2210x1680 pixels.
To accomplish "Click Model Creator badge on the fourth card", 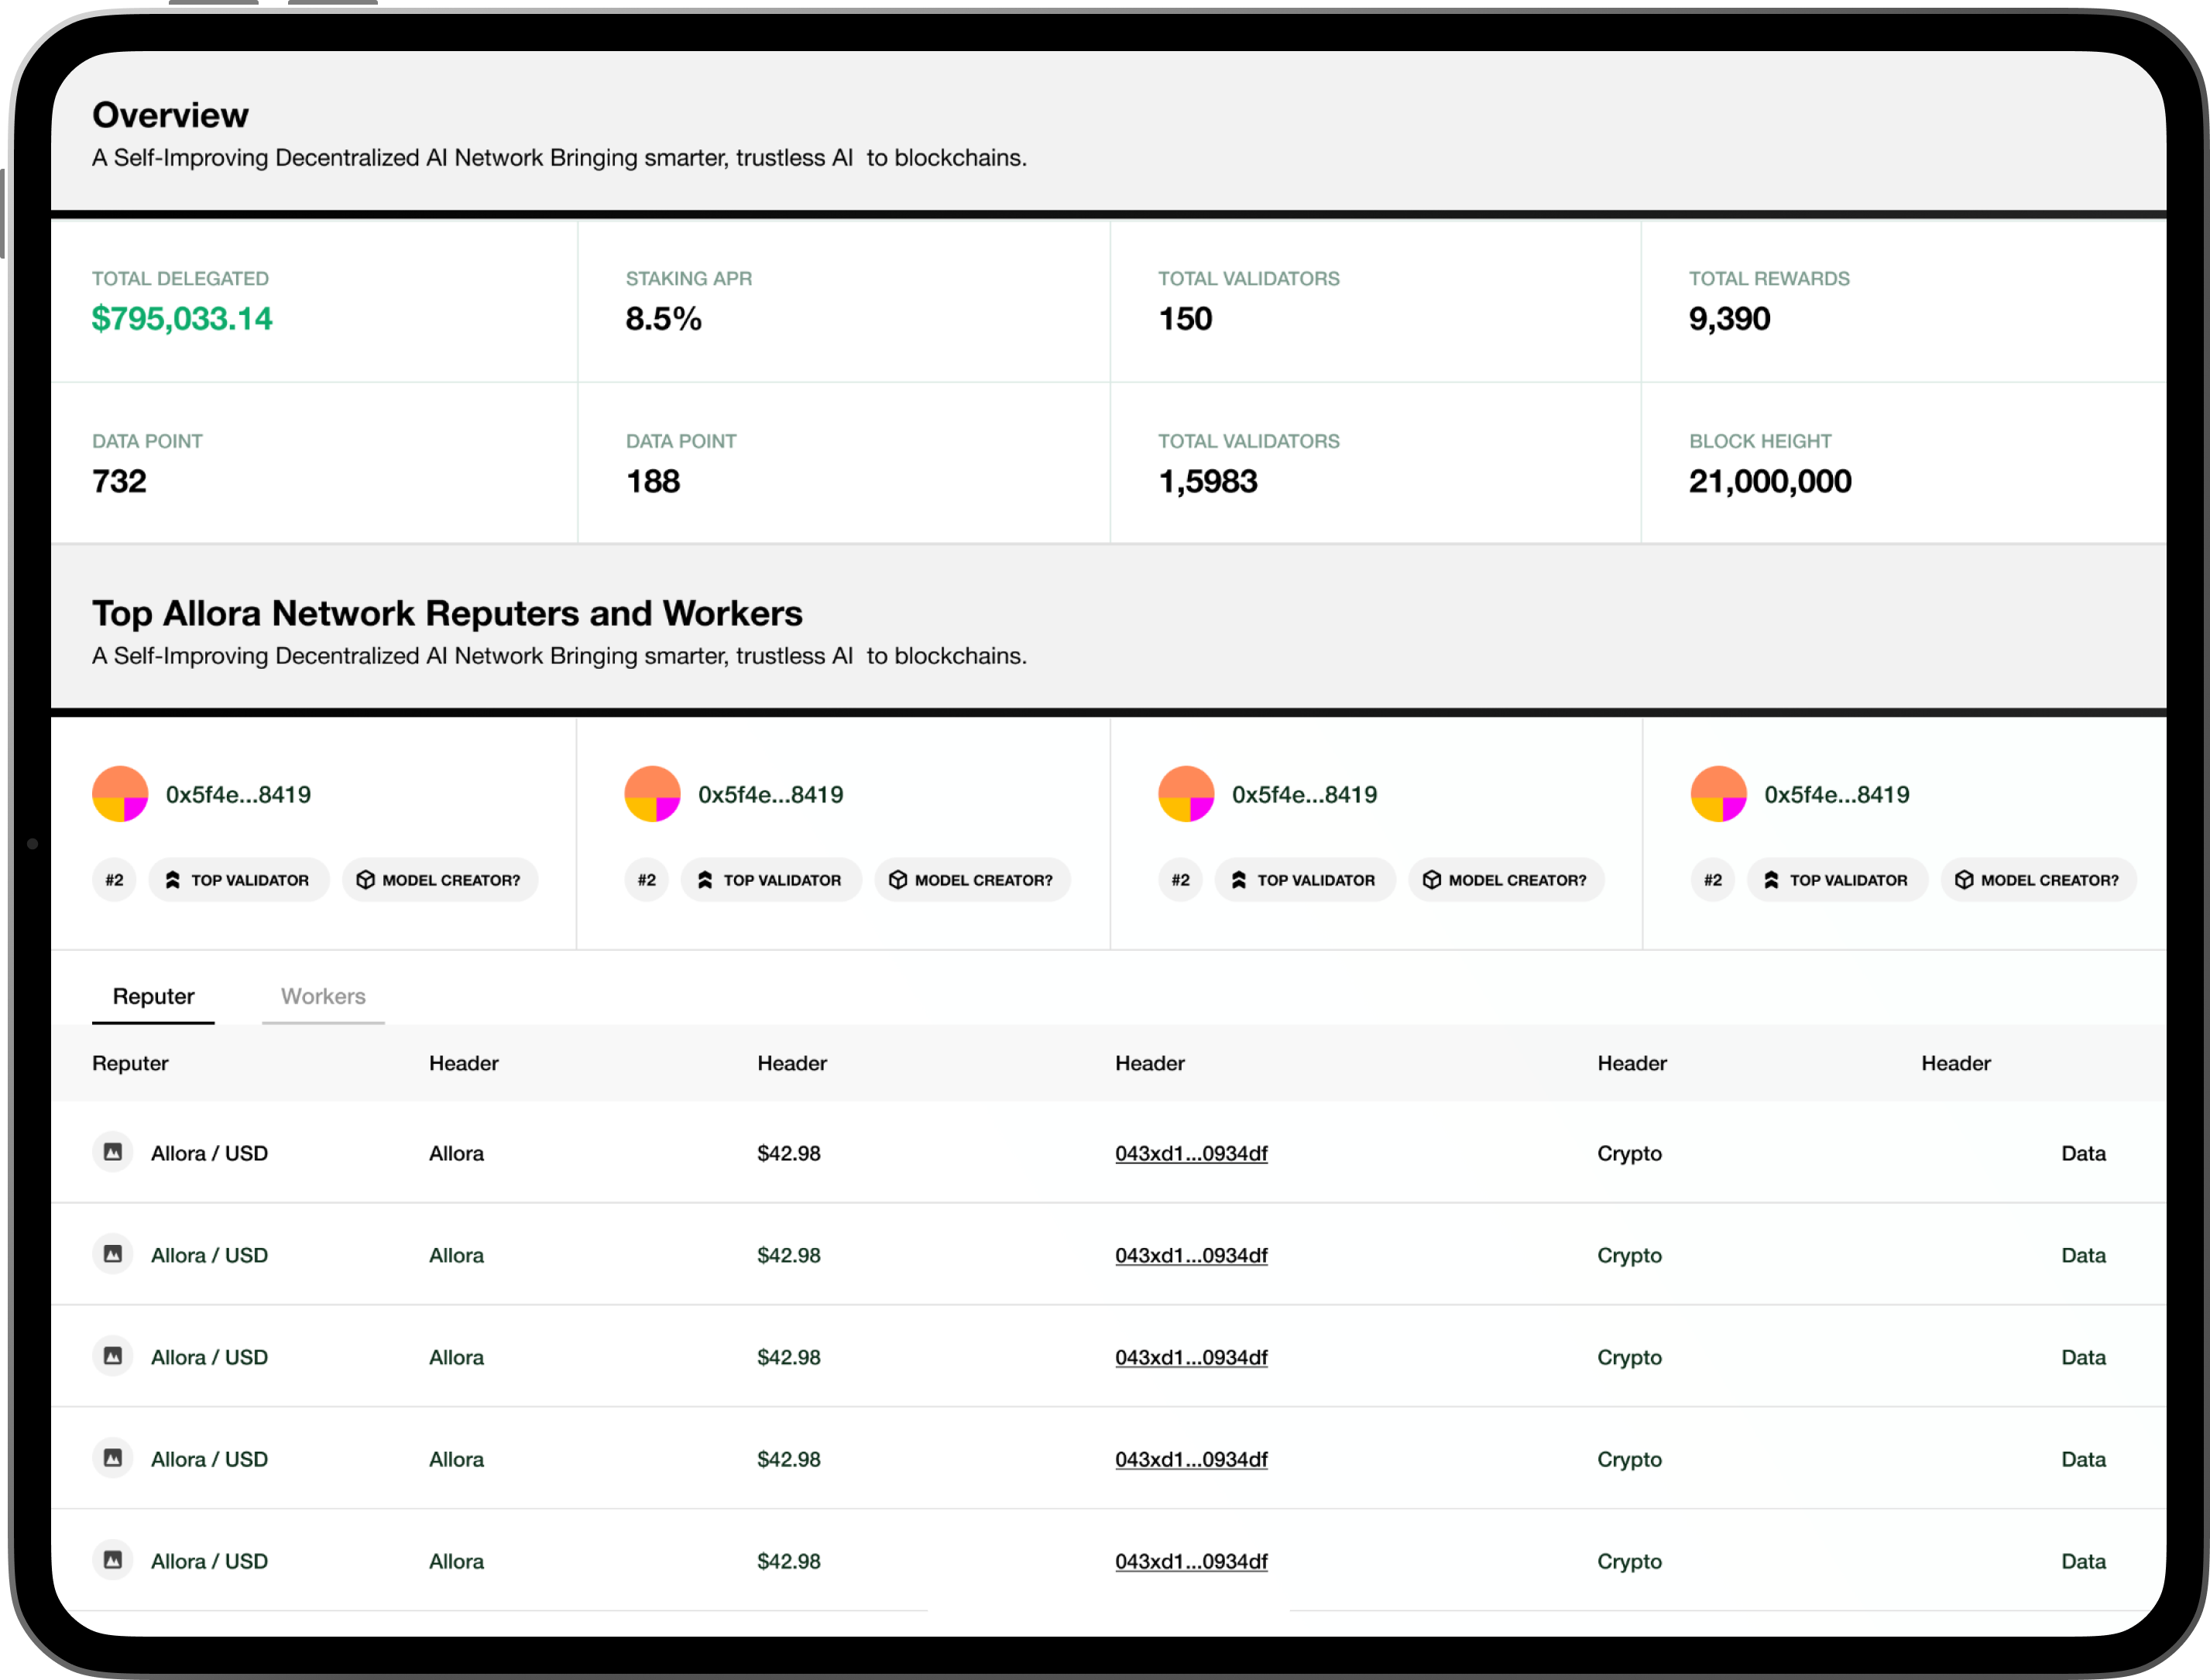I will [x=2038, y=880].
